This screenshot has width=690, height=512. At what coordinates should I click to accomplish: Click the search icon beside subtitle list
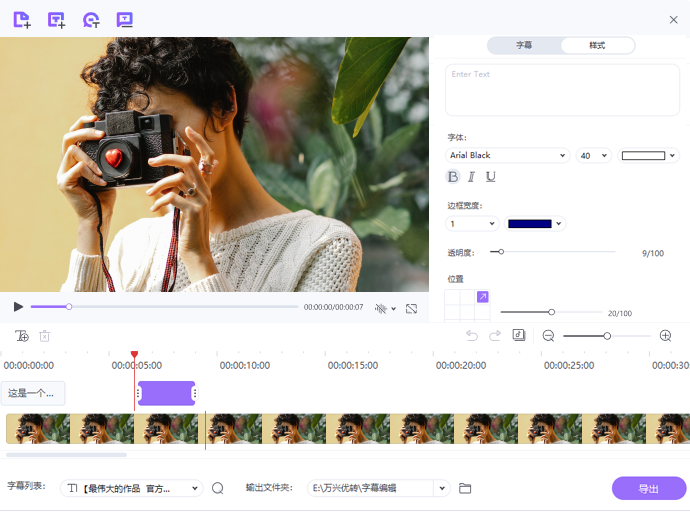click(x=218, y=488)
